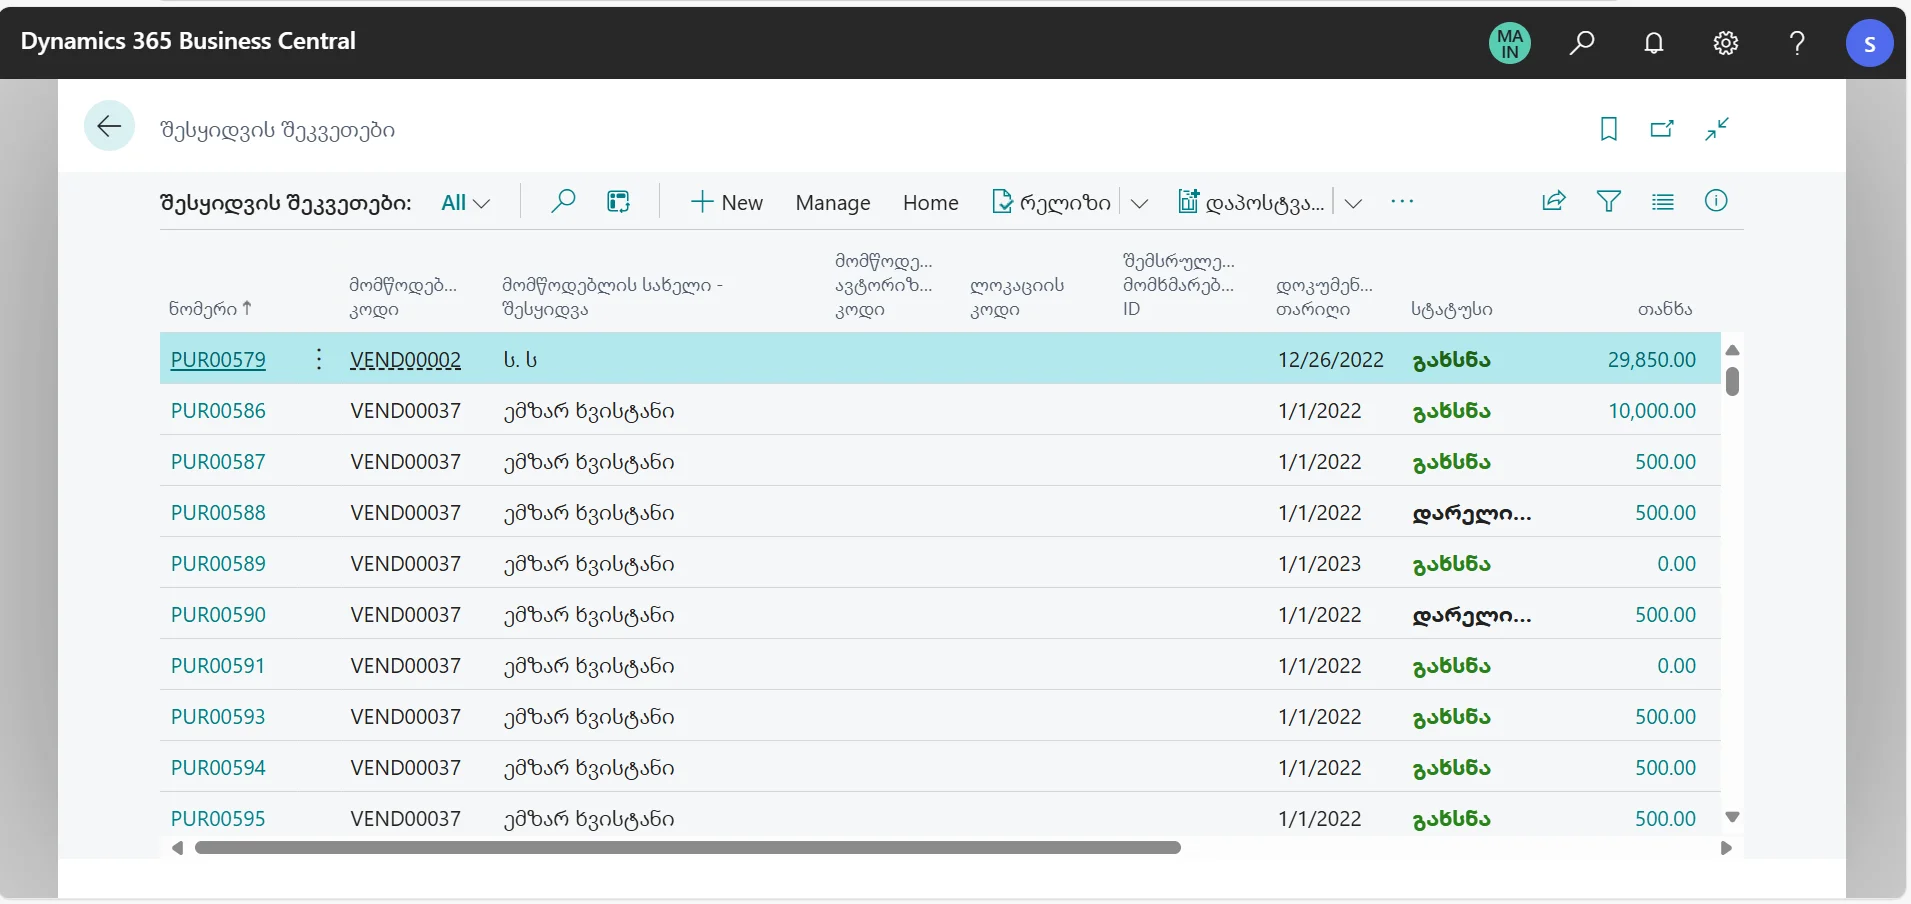
Task: Open the share icon in toolbar
Action: tap(1553, 202)
